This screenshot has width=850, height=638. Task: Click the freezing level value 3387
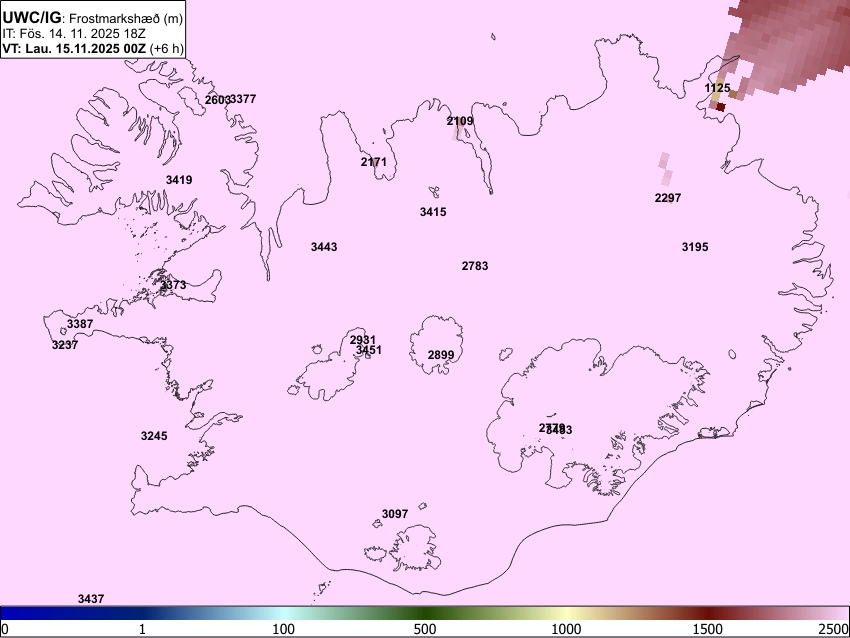coord(80,324)
